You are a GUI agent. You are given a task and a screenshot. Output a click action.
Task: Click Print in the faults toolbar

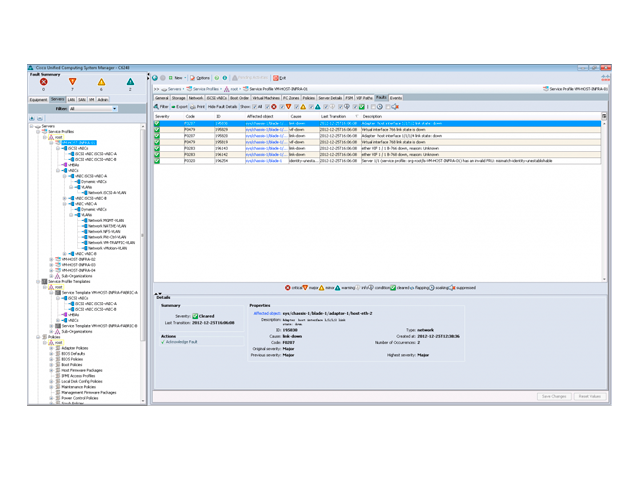point(199,106)
